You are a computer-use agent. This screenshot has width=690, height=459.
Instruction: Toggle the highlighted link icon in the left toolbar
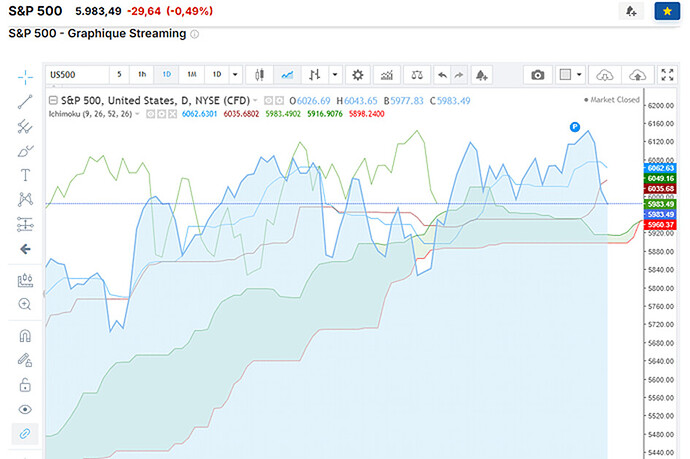[x=25, y=434]
